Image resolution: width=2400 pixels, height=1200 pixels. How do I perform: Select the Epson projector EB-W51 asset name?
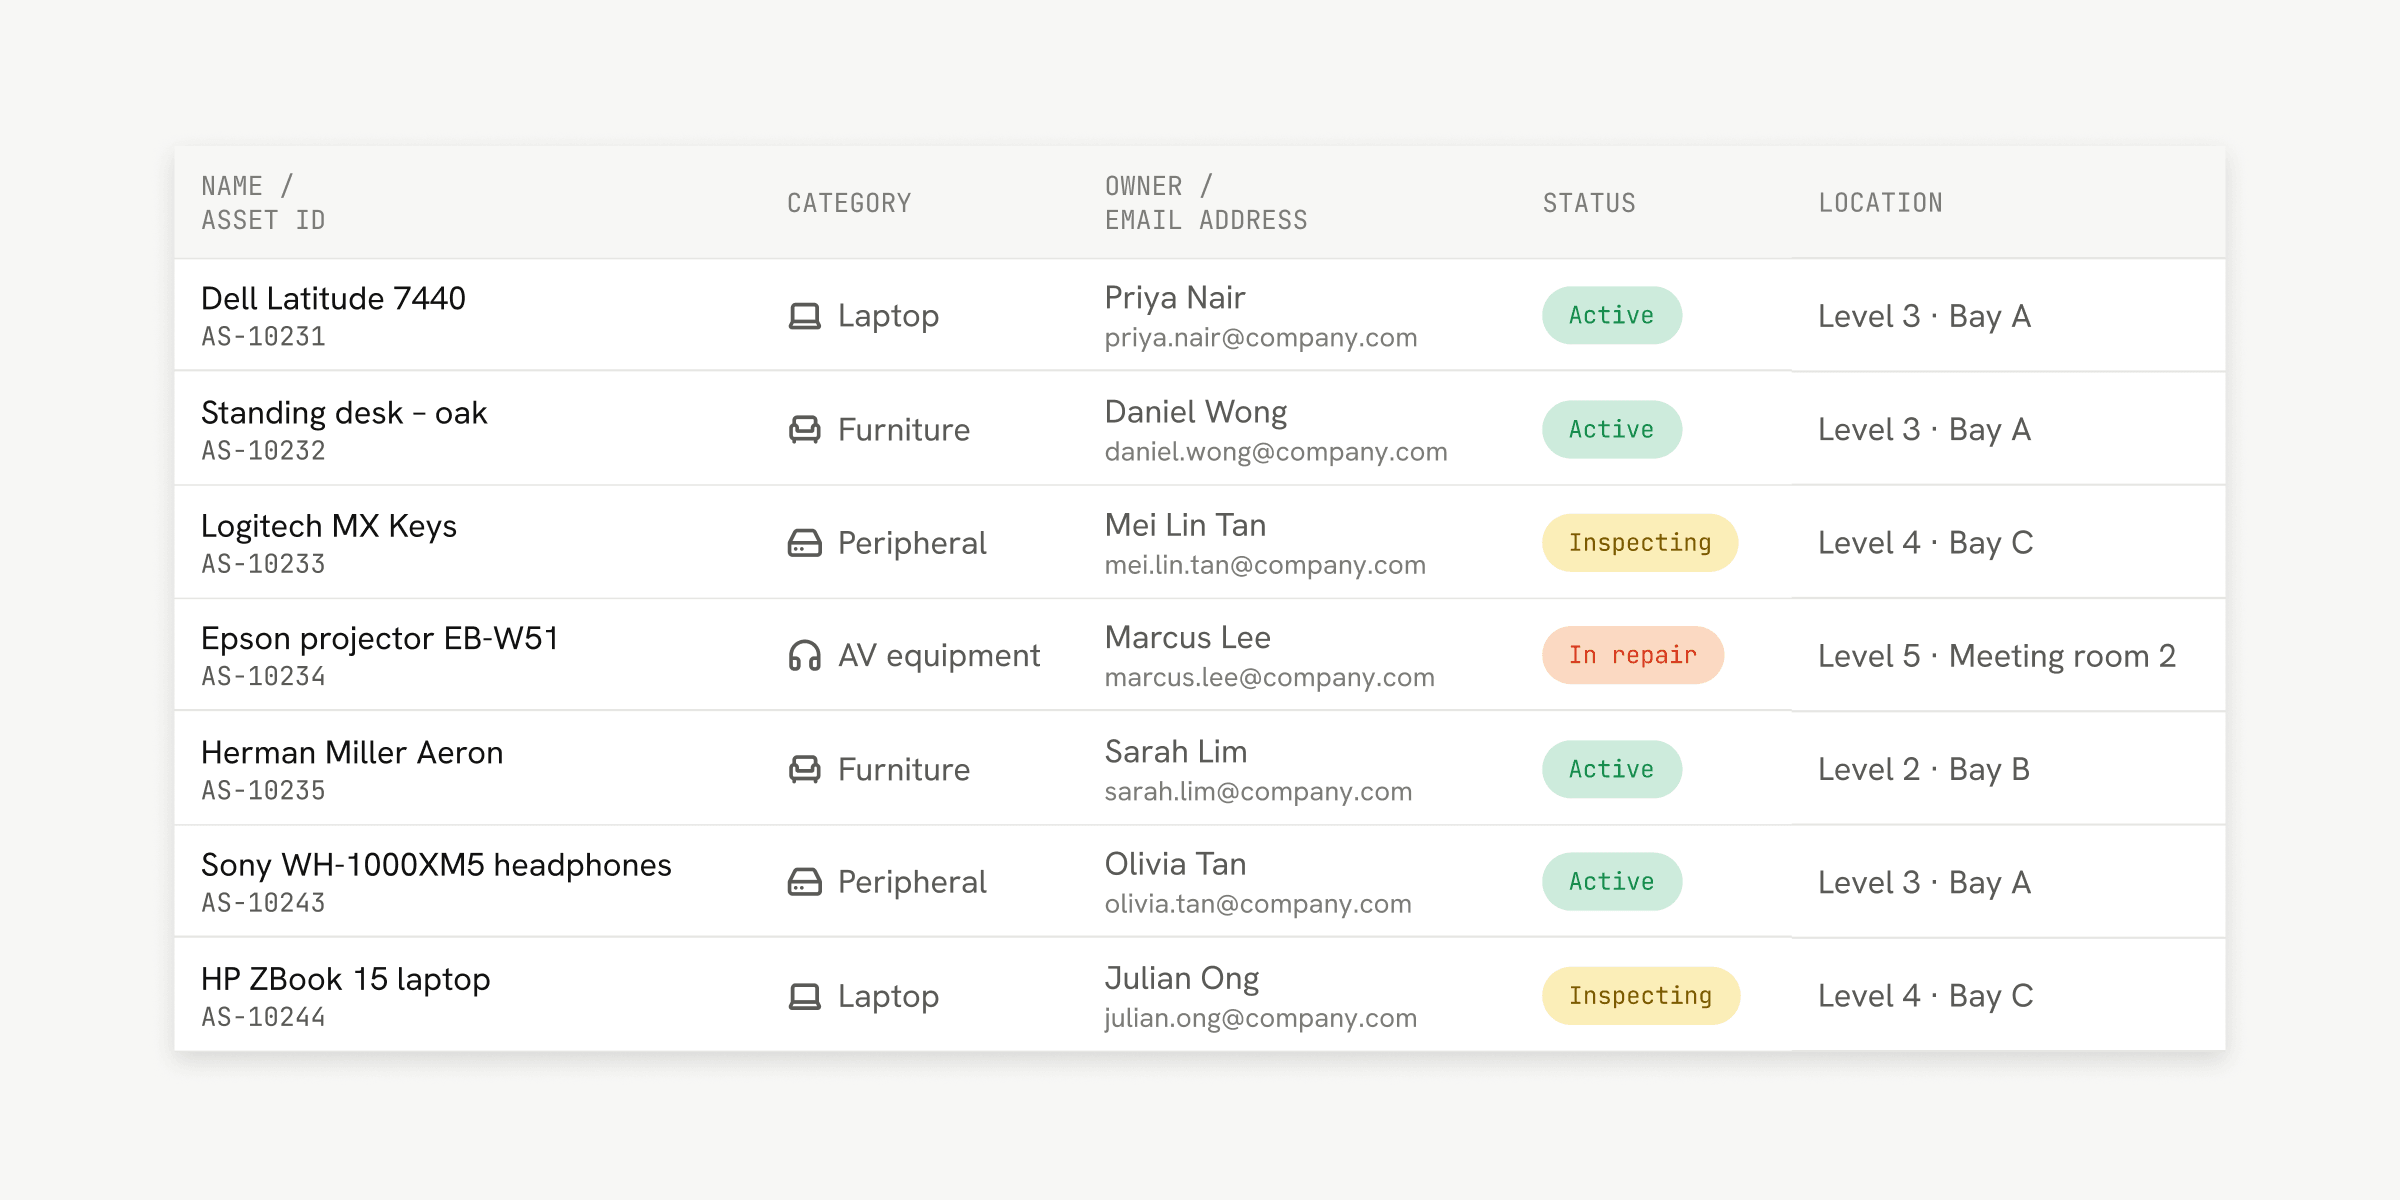[380, 639]
